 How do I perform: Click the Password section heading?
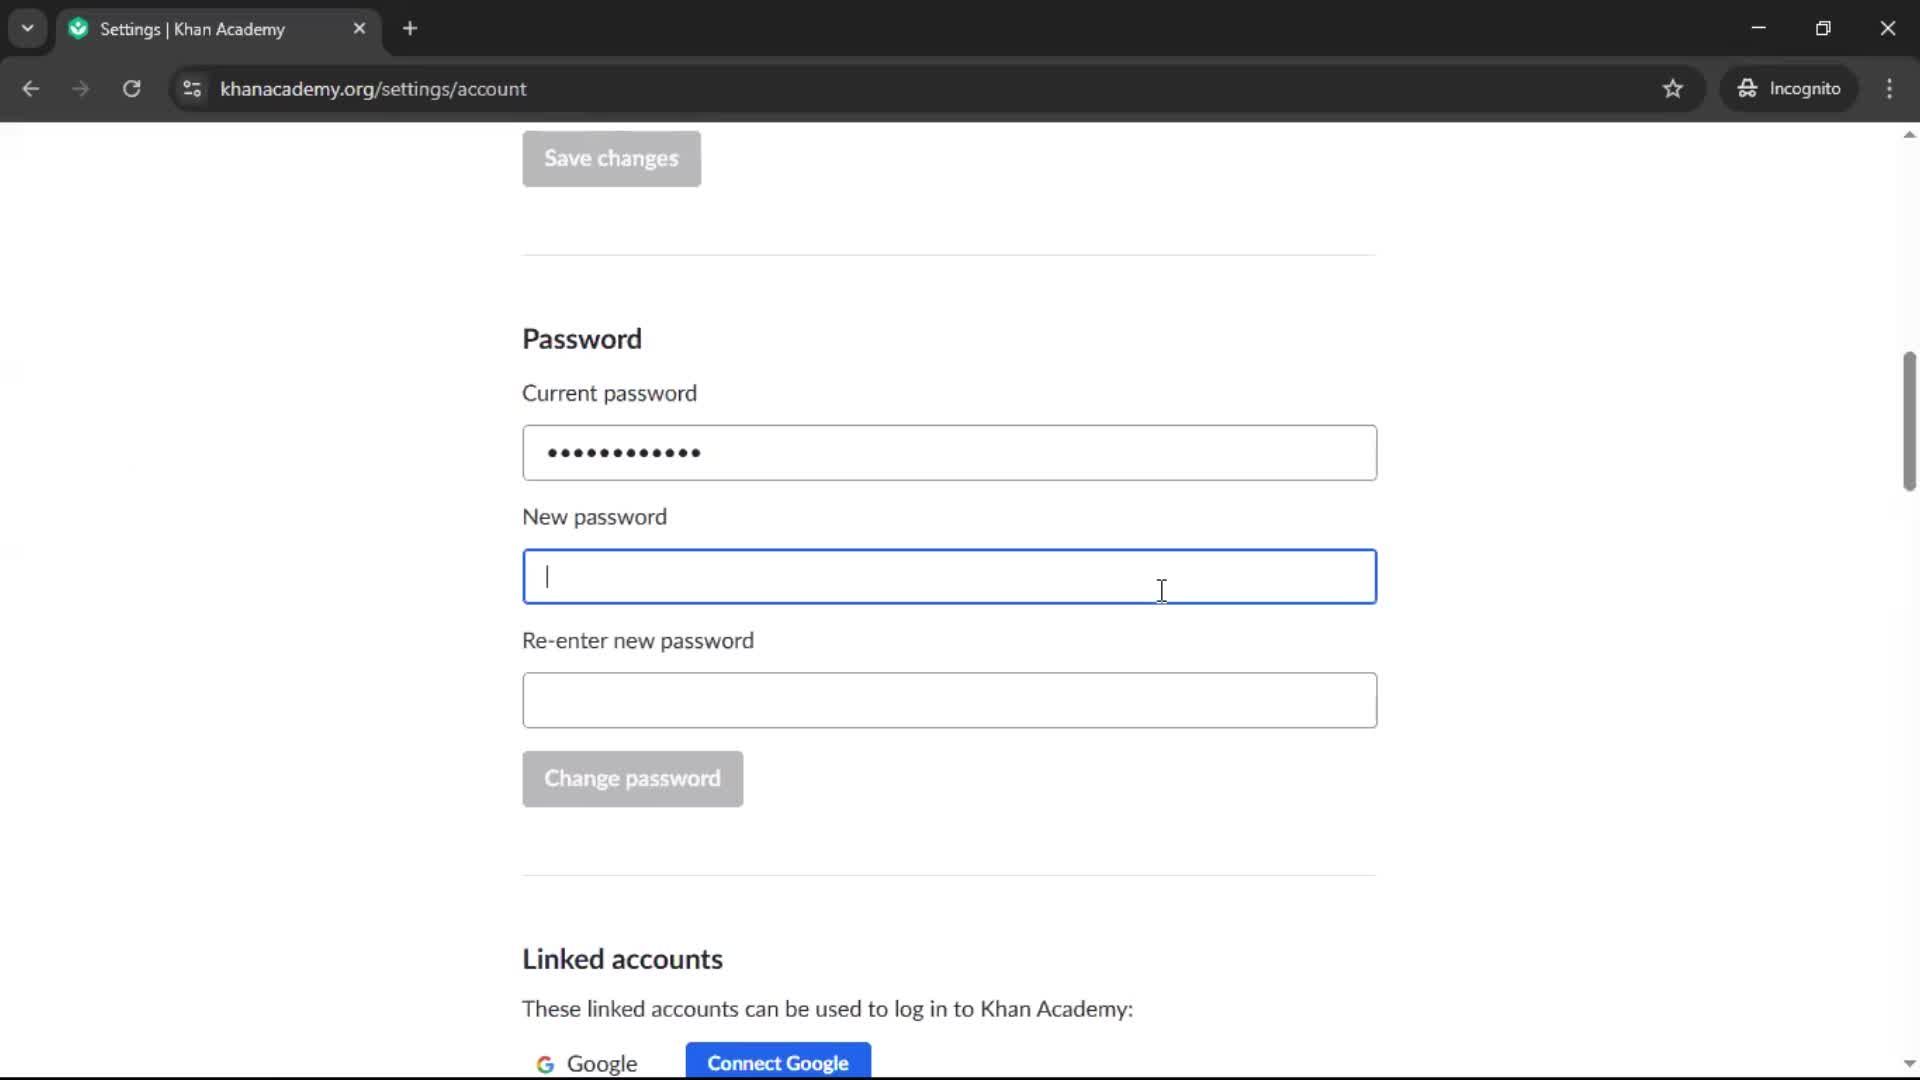coord(582,339)
